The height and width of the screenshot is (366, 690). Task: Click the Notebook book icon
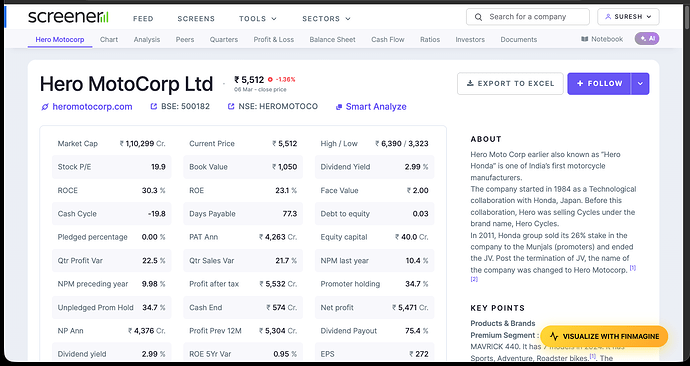point(584,39)
